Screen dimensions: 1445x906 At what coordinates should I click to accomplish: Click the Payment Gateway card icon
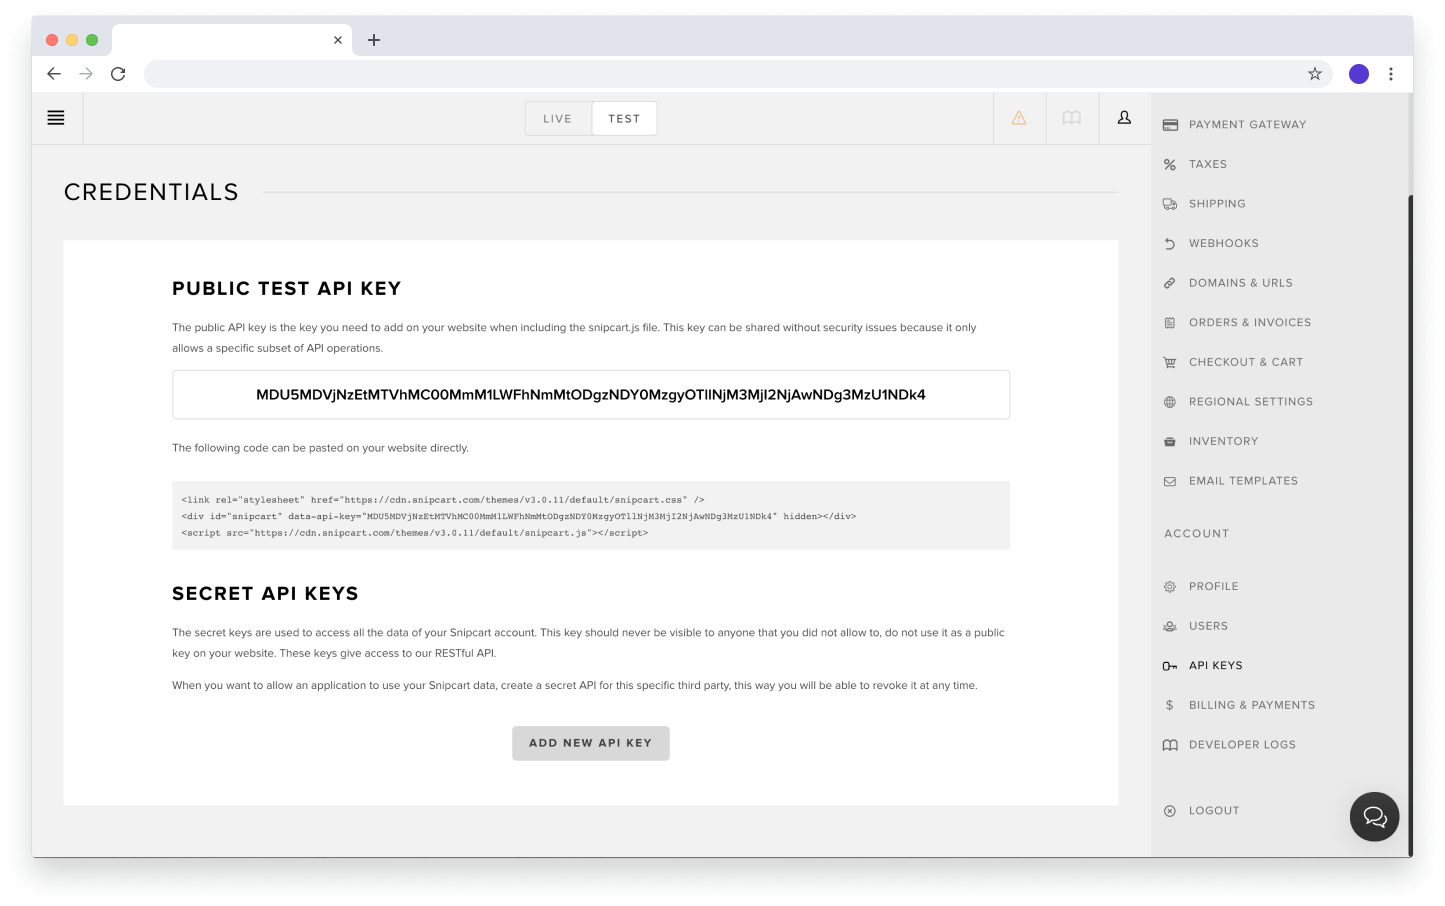point(1170,125)
